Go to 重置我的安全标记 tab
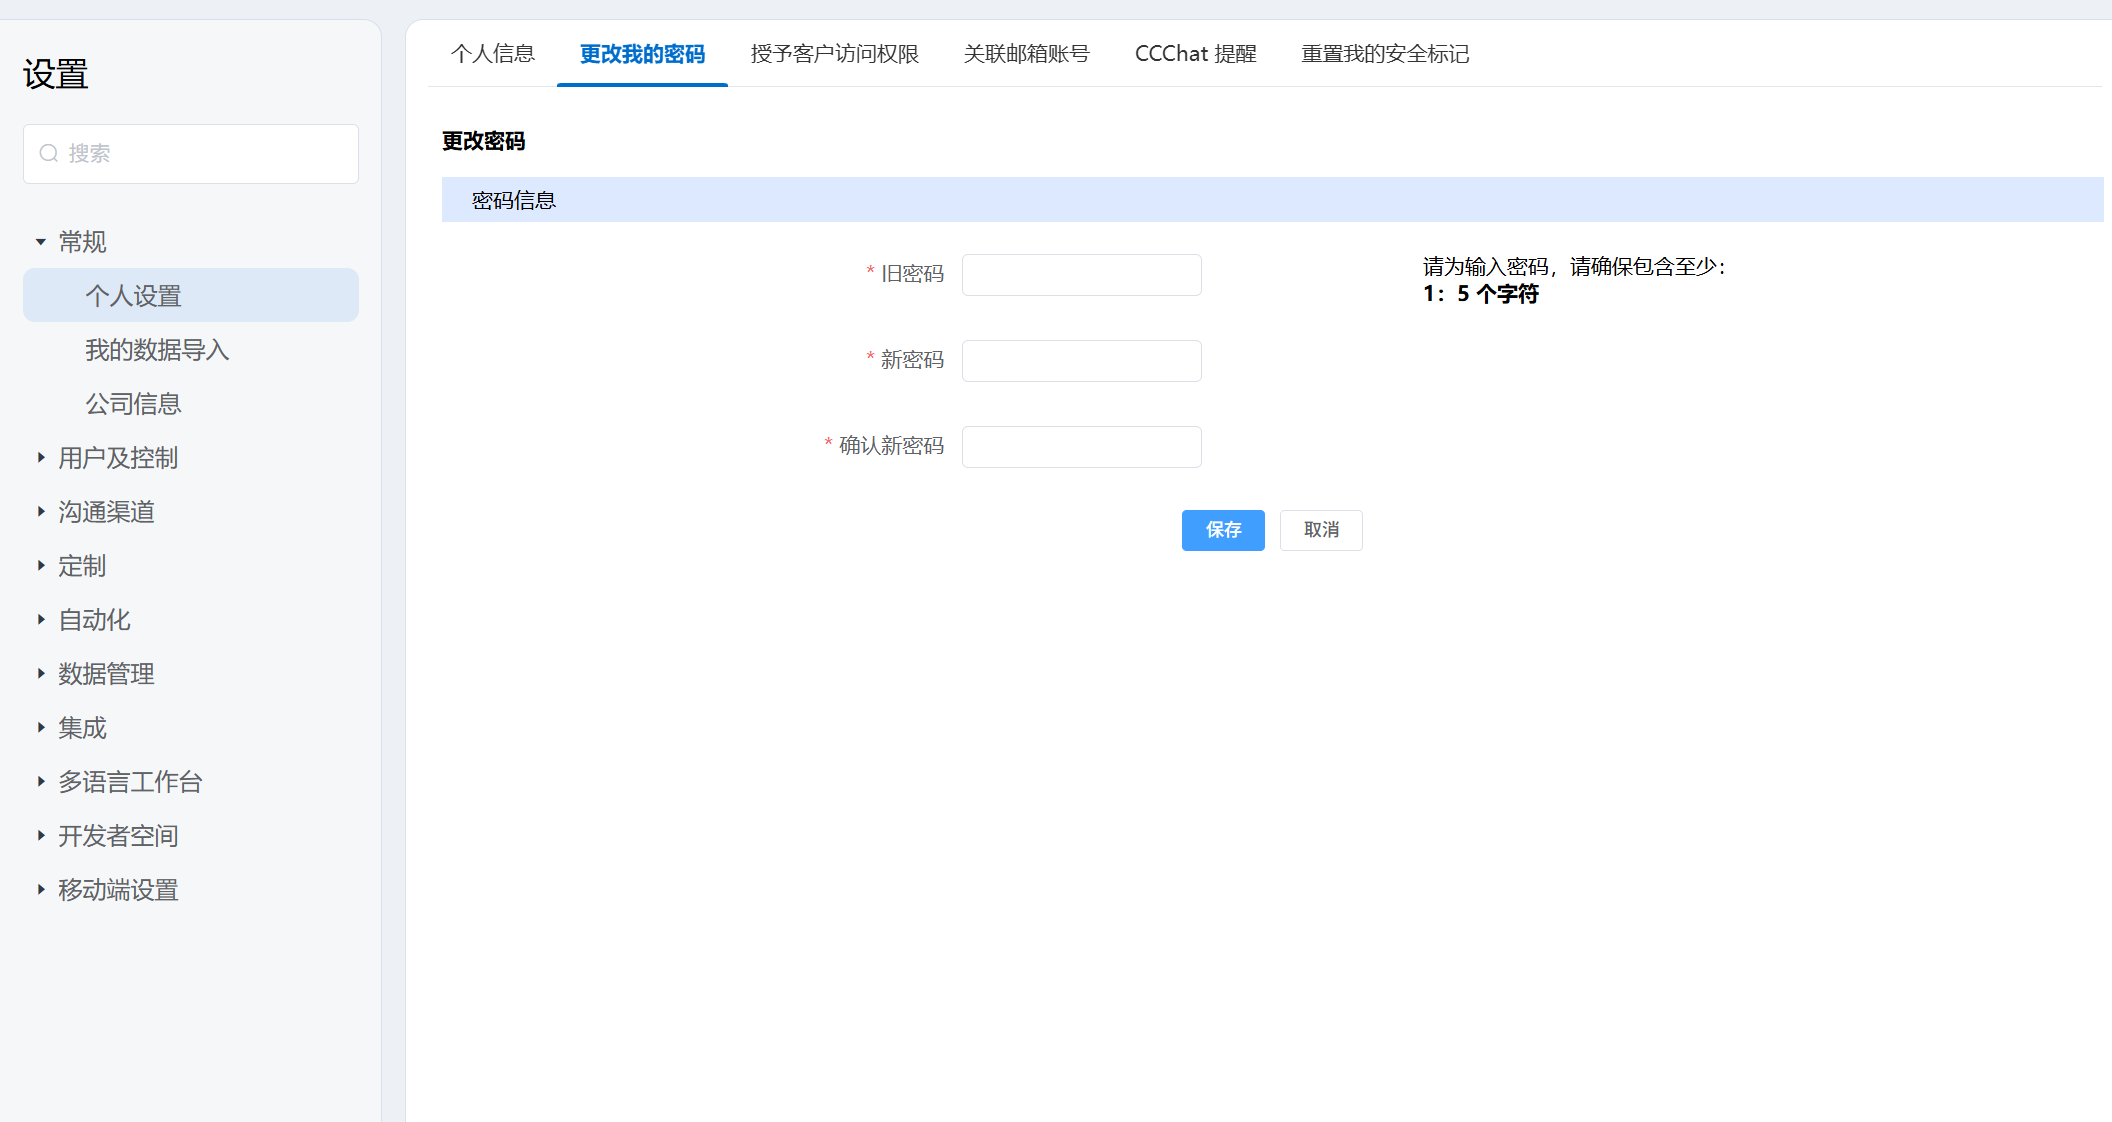Viewport: 2112px width, 1122px height. pyautogui.click(x=1384, y=54)
